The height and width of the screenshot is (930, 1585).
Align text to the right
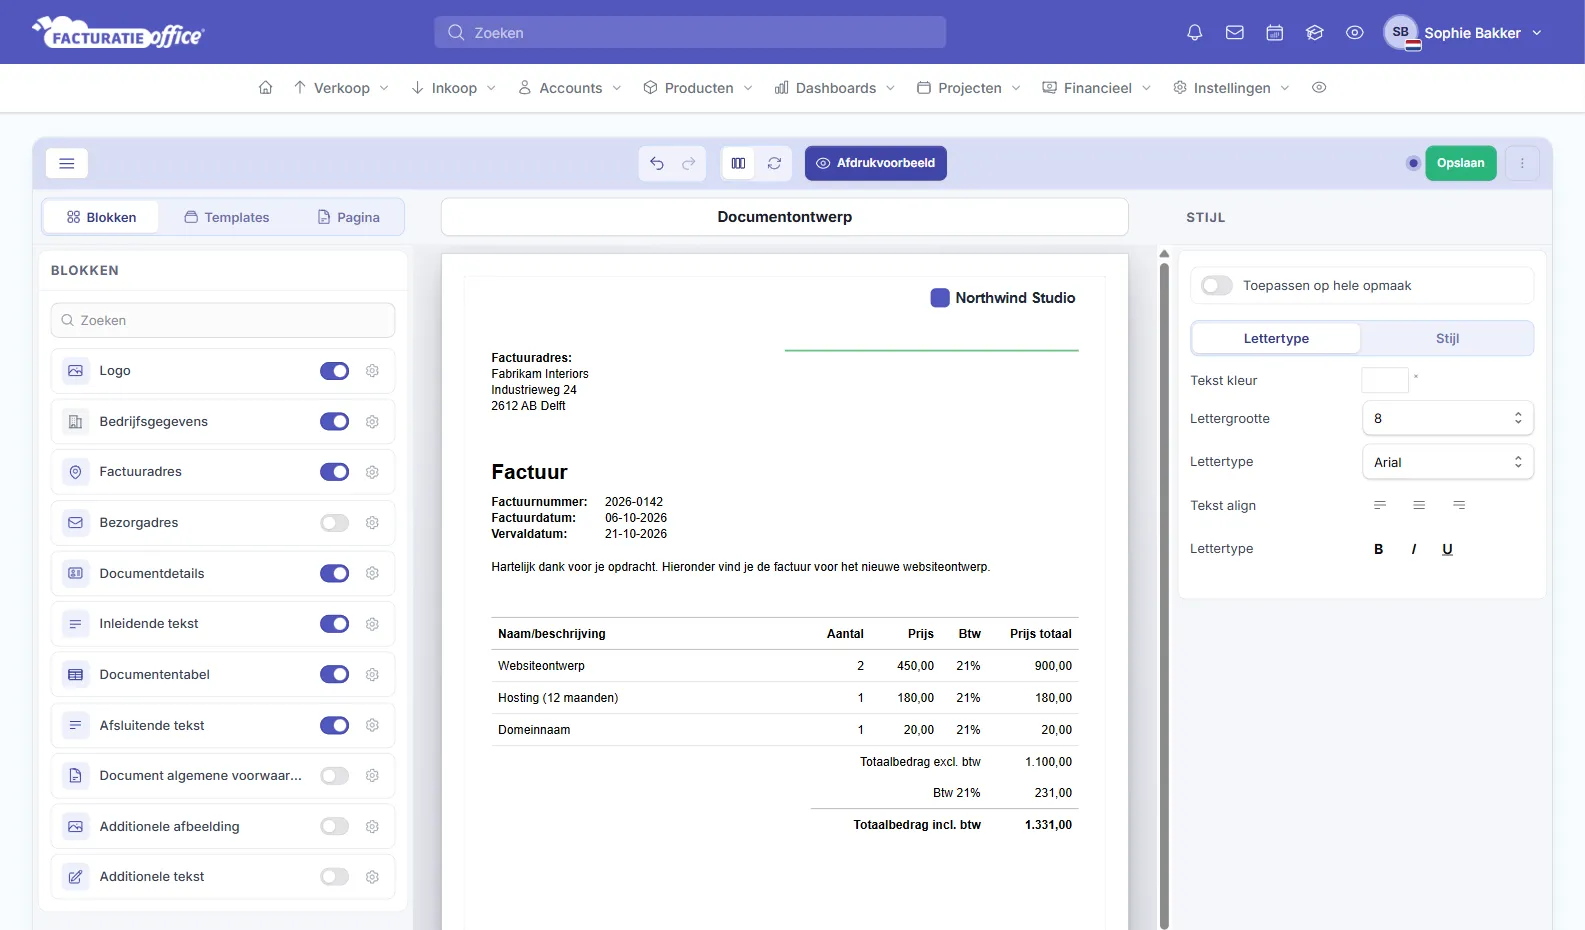coord(1459,506)
